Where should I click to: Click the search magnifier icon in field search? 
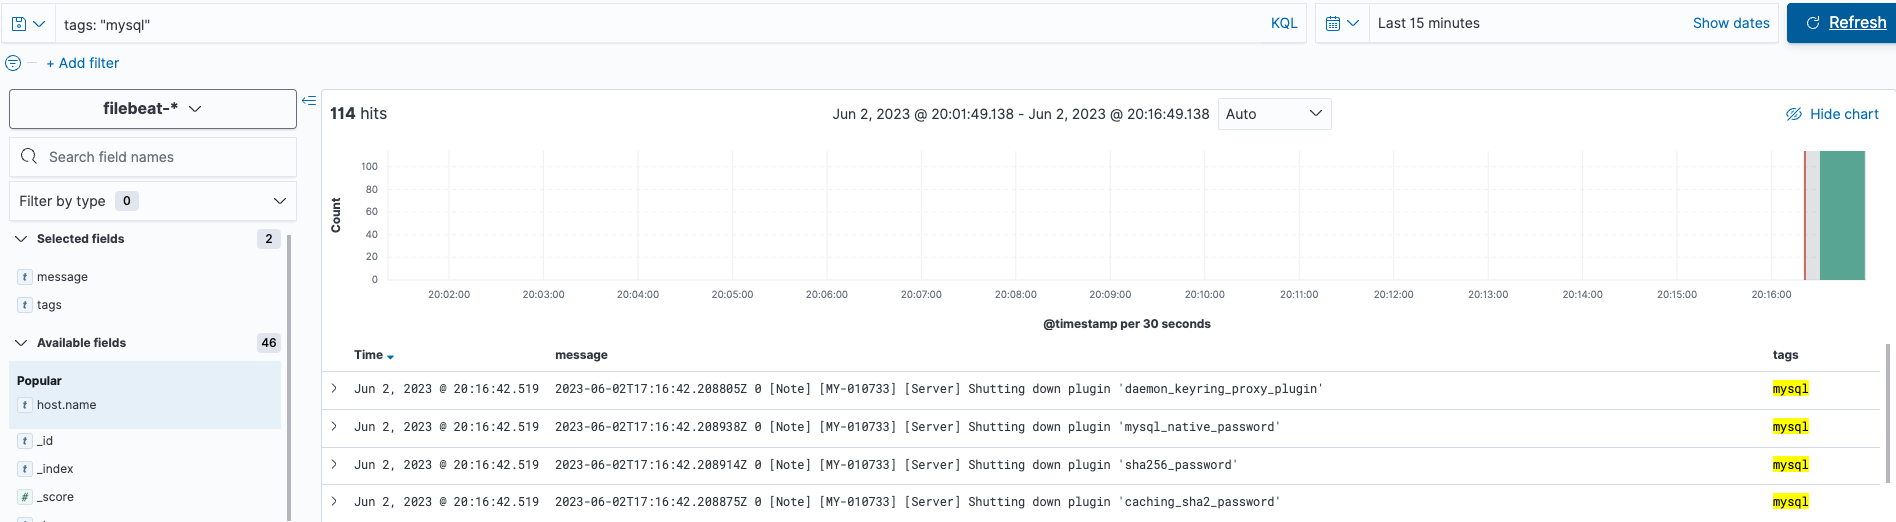29,157
